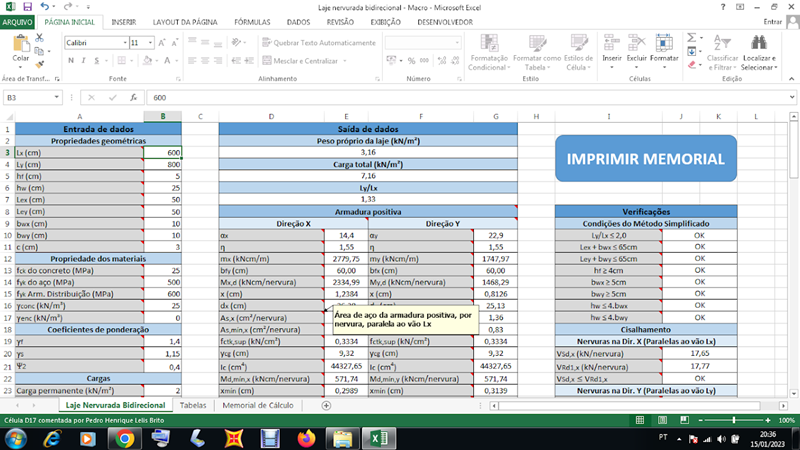Screen dimensions: 800x450
Task: Cut selection with the scissors icon
Action: [39, 38]
